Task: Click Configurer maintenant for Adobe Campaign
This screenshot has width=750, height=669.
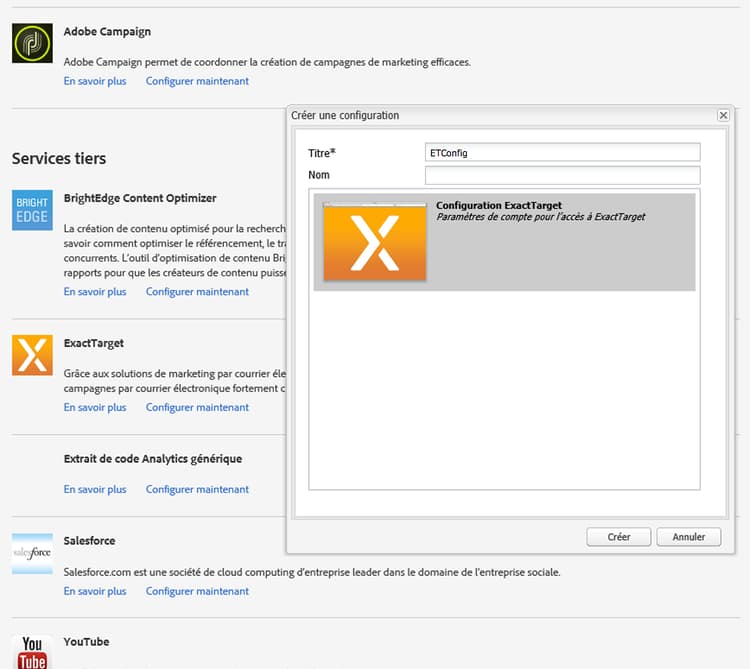Action: [197, 81]
